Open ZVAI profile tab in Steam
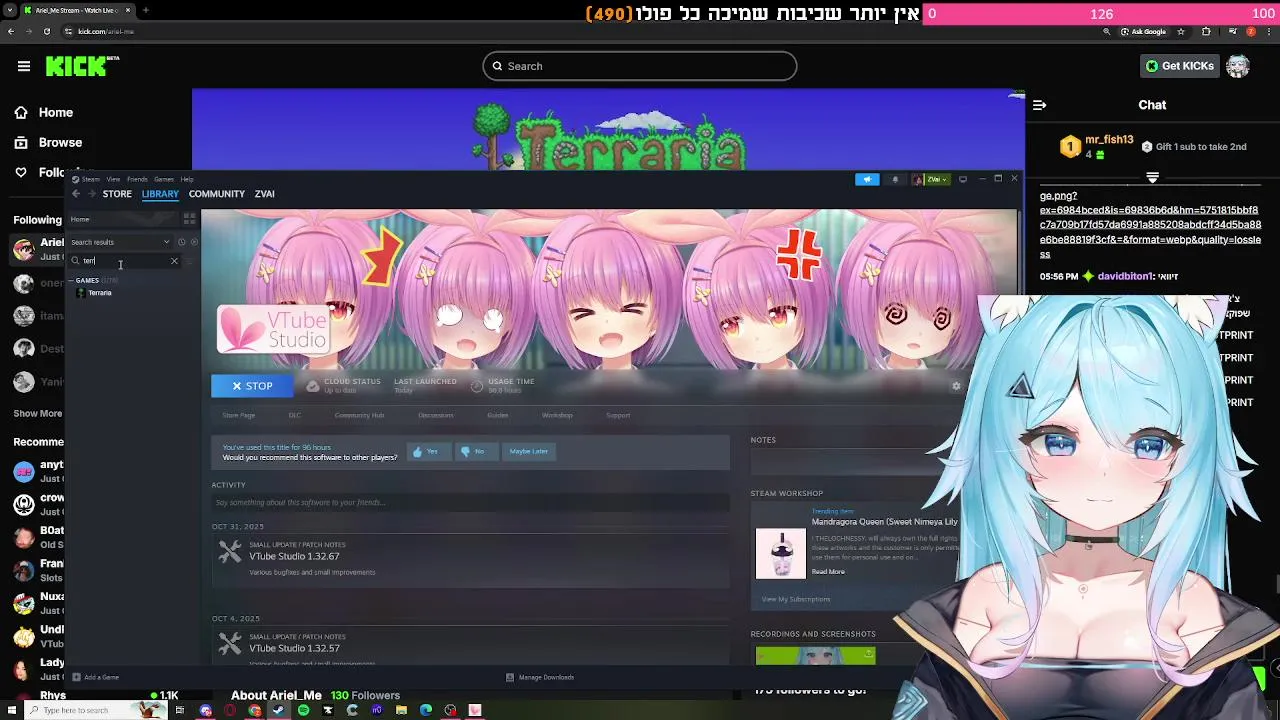Screen dimensions: 1280x720 (x=264, y=194)
